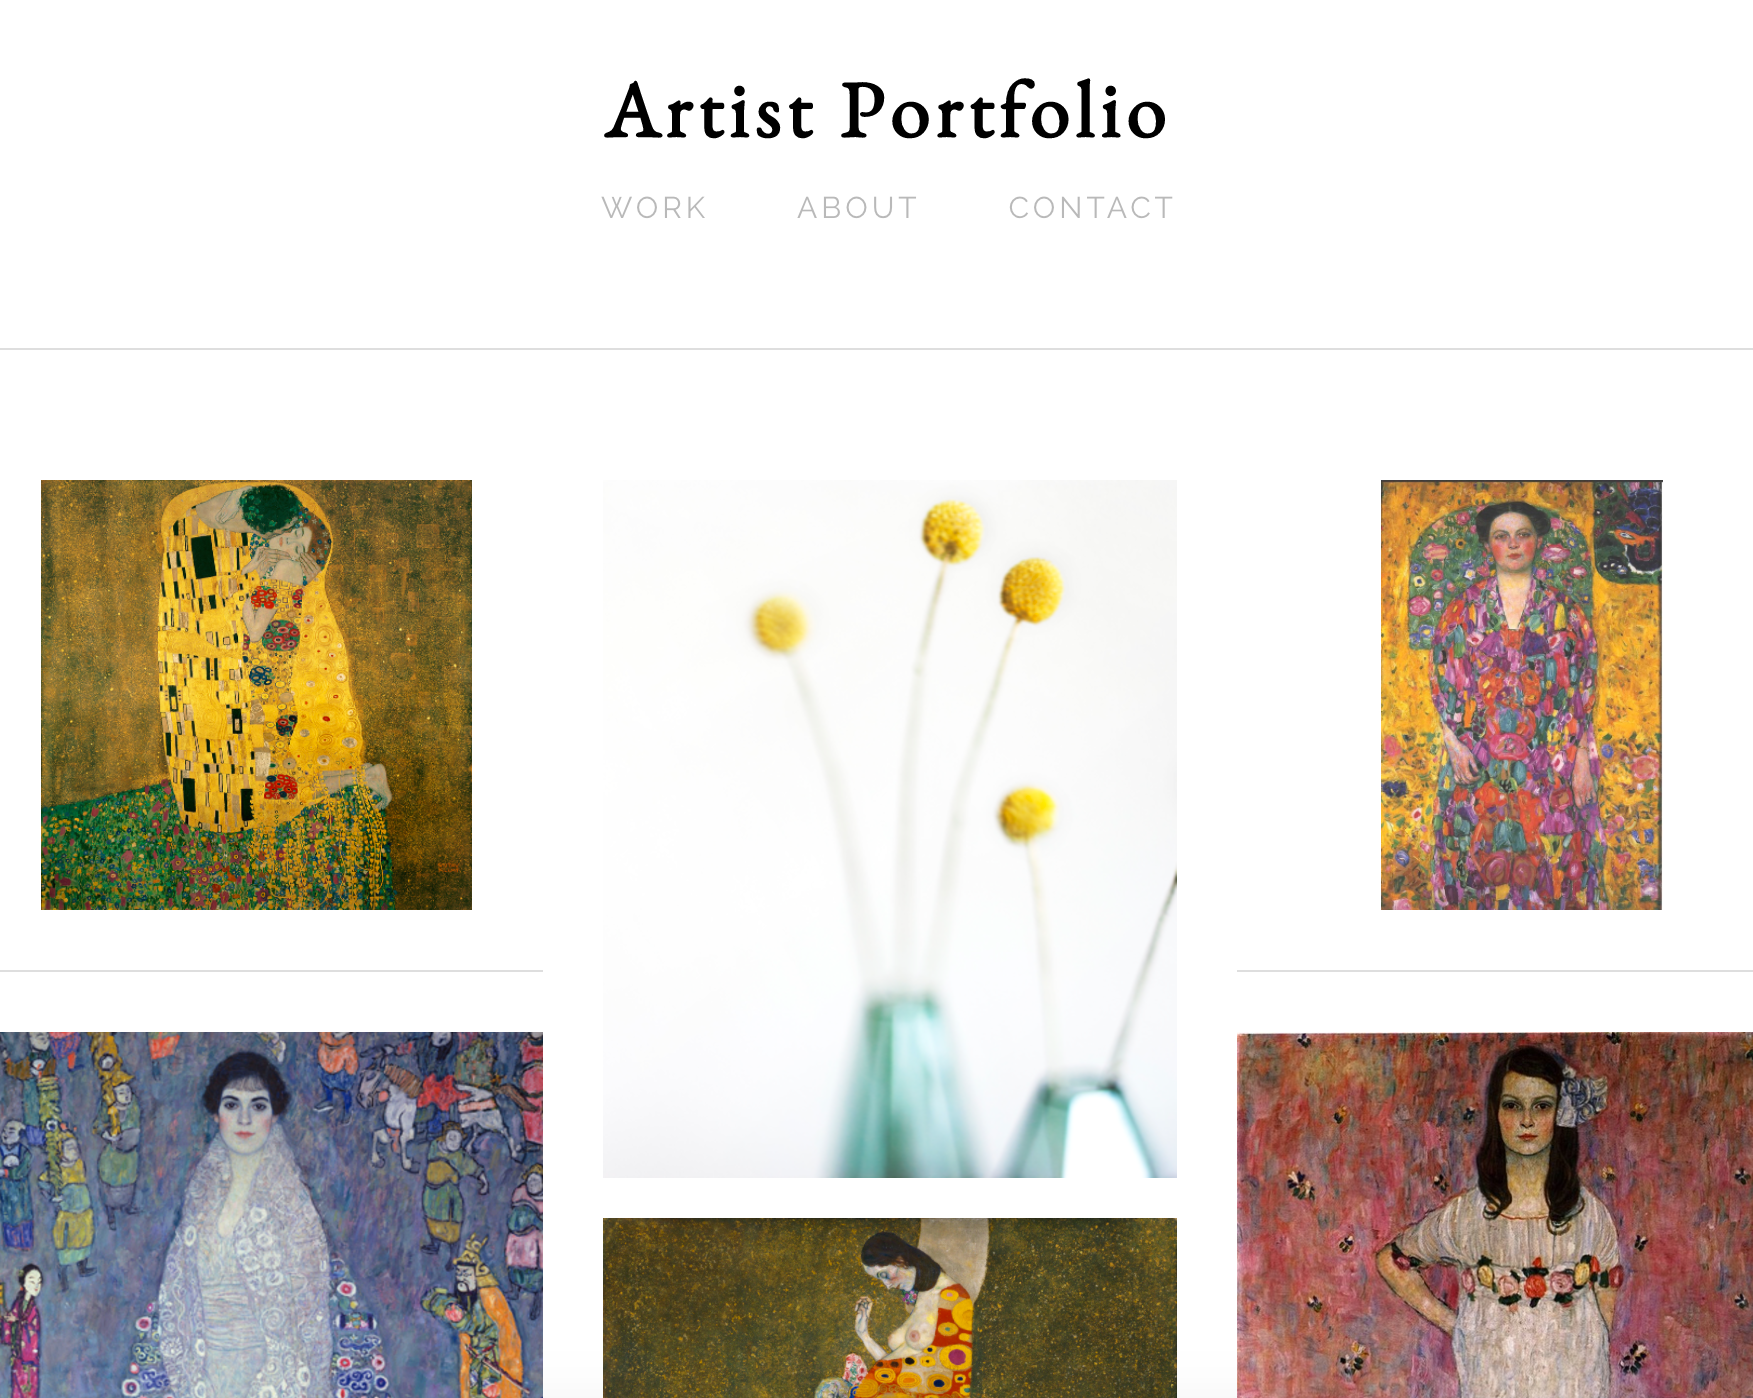View the dark gold painting with bowing woman
The height and width of the screenshot is (1398, 1753).
tap(890, 1308)
